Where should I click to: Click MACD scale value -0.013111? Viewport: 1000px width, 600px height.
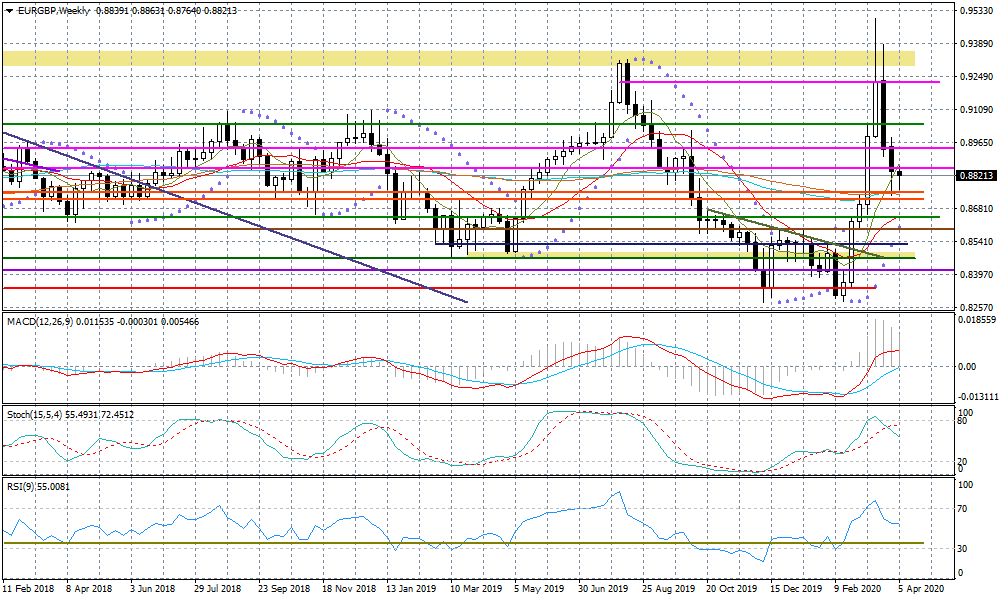(x=978, y=397)
